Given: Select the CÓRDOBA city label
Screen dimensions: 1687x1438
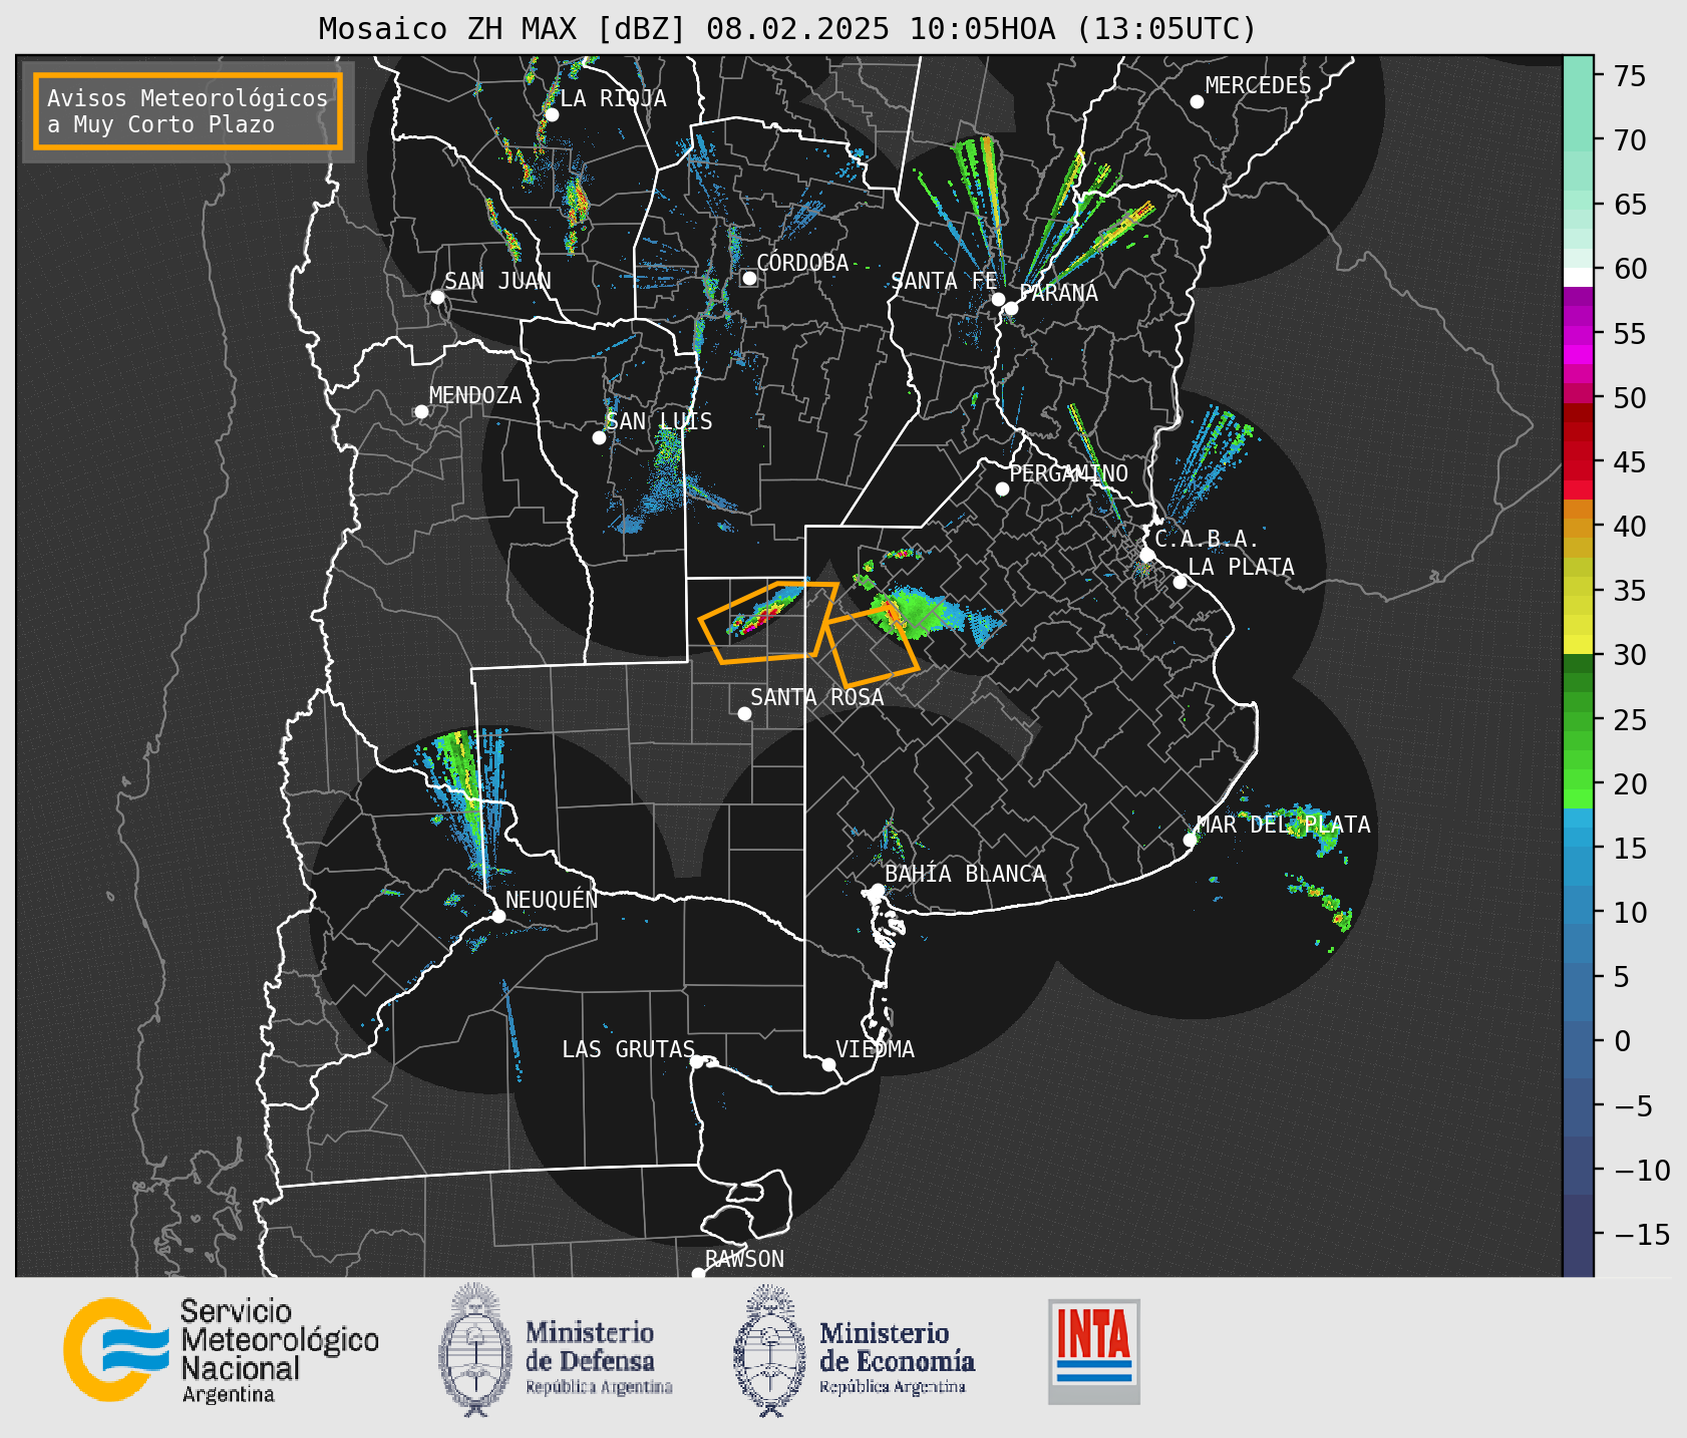Looking at the screenshot, I should 803,263.
